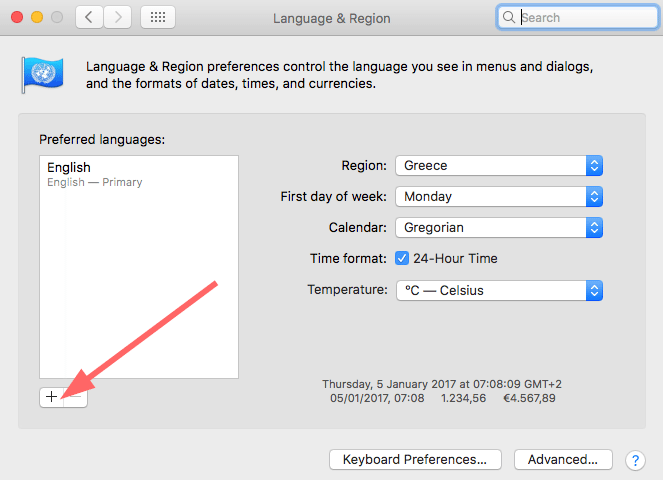
Task: Click the Advanced... button
Action: [x=563, y=460]
